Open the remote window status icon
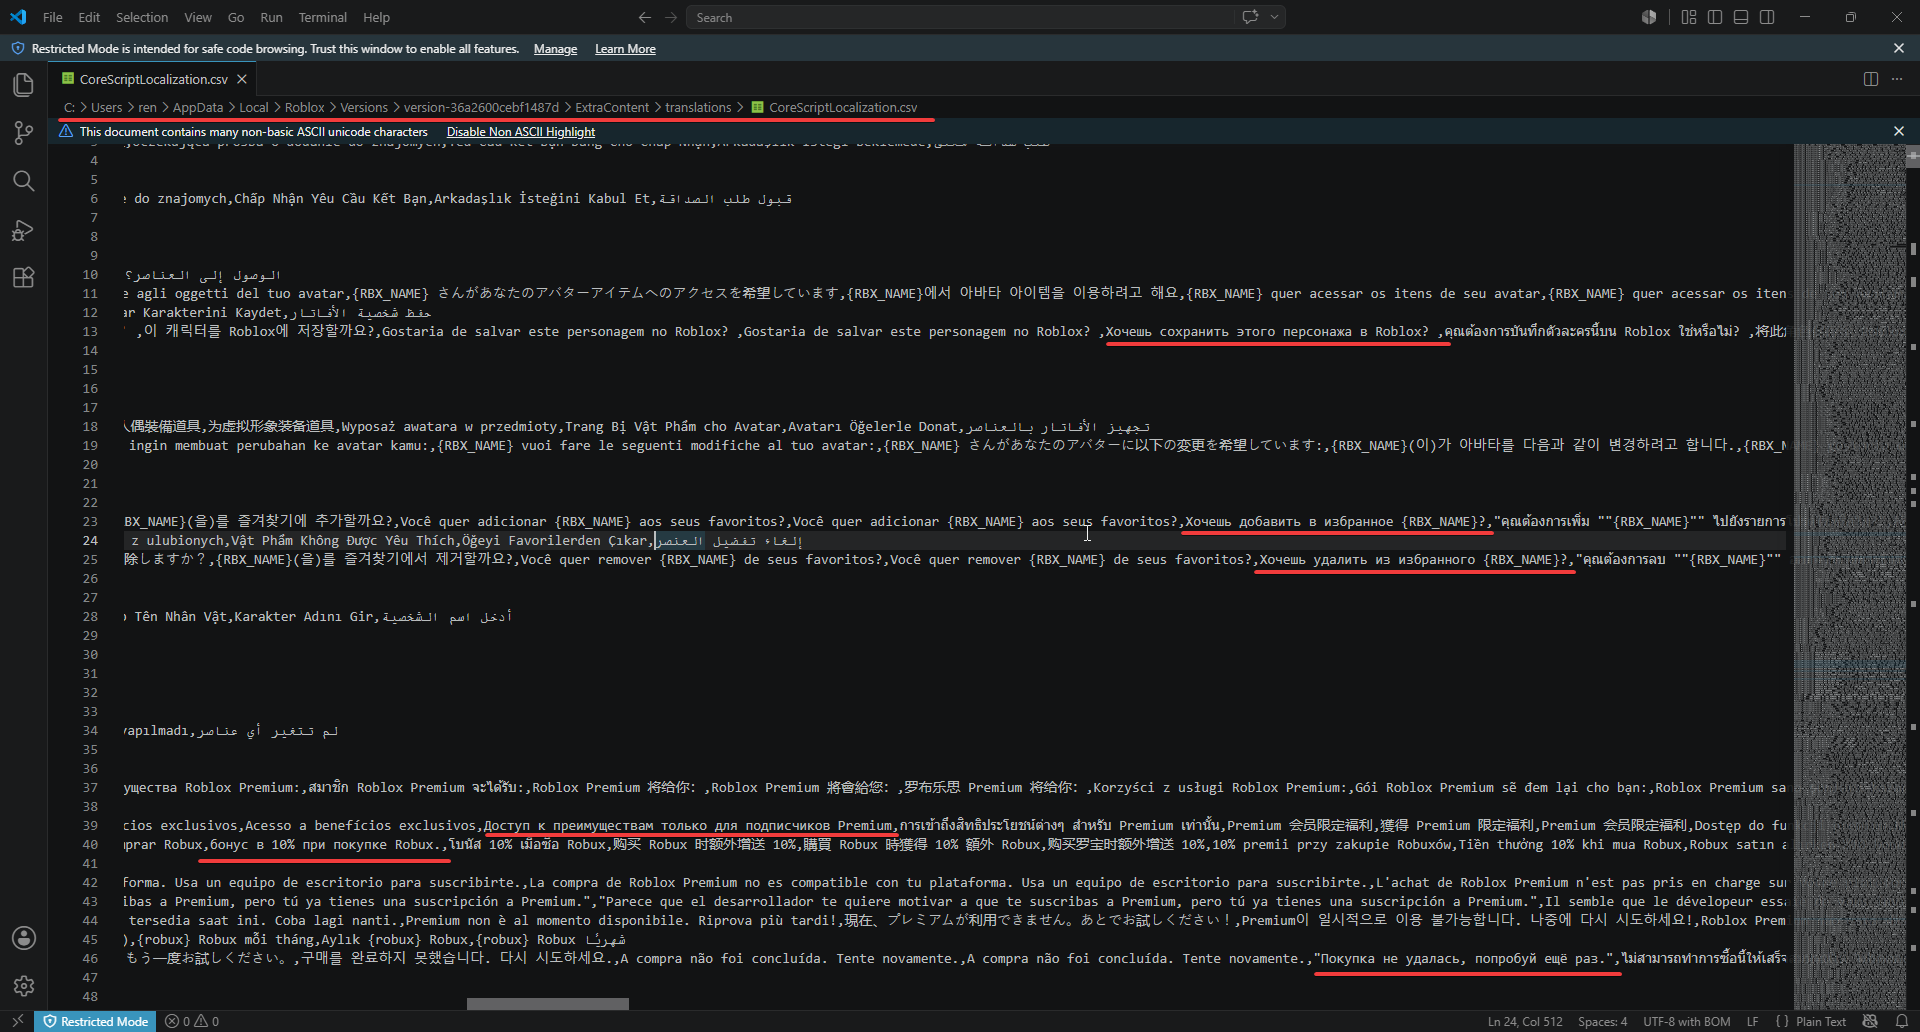The height and width of the screenshot is (1032, 1920). click(x=17, y=1021)
